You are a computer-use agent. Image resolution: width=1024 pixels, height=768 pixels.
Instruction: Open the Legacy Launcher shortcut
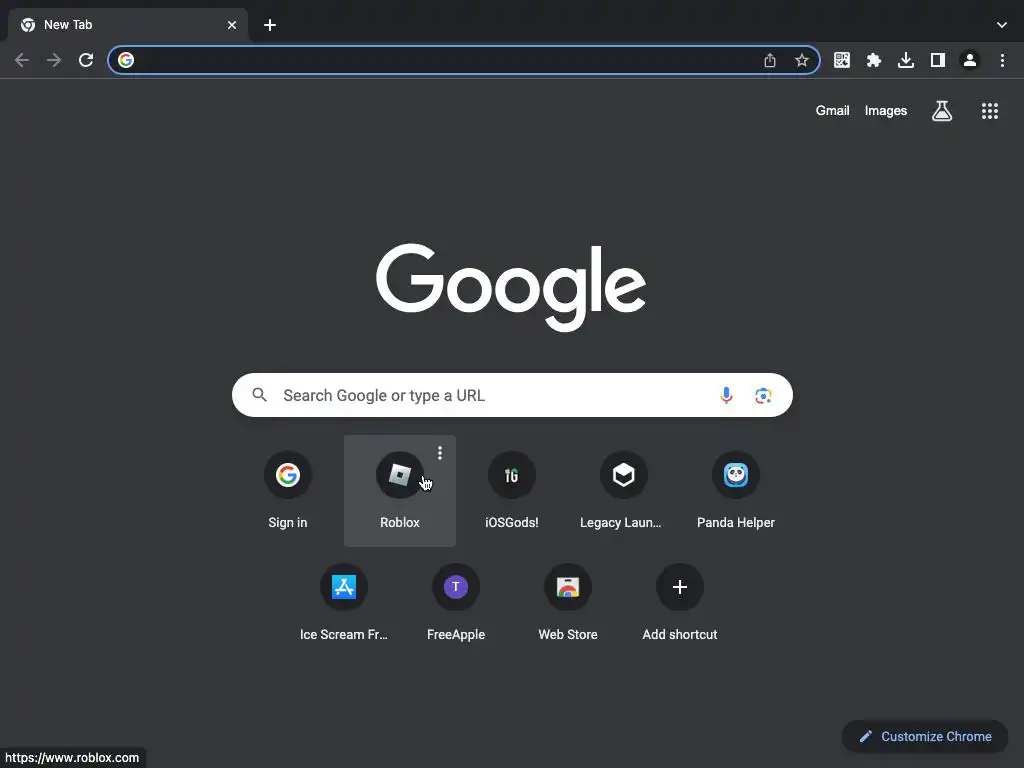coord(624,490)
